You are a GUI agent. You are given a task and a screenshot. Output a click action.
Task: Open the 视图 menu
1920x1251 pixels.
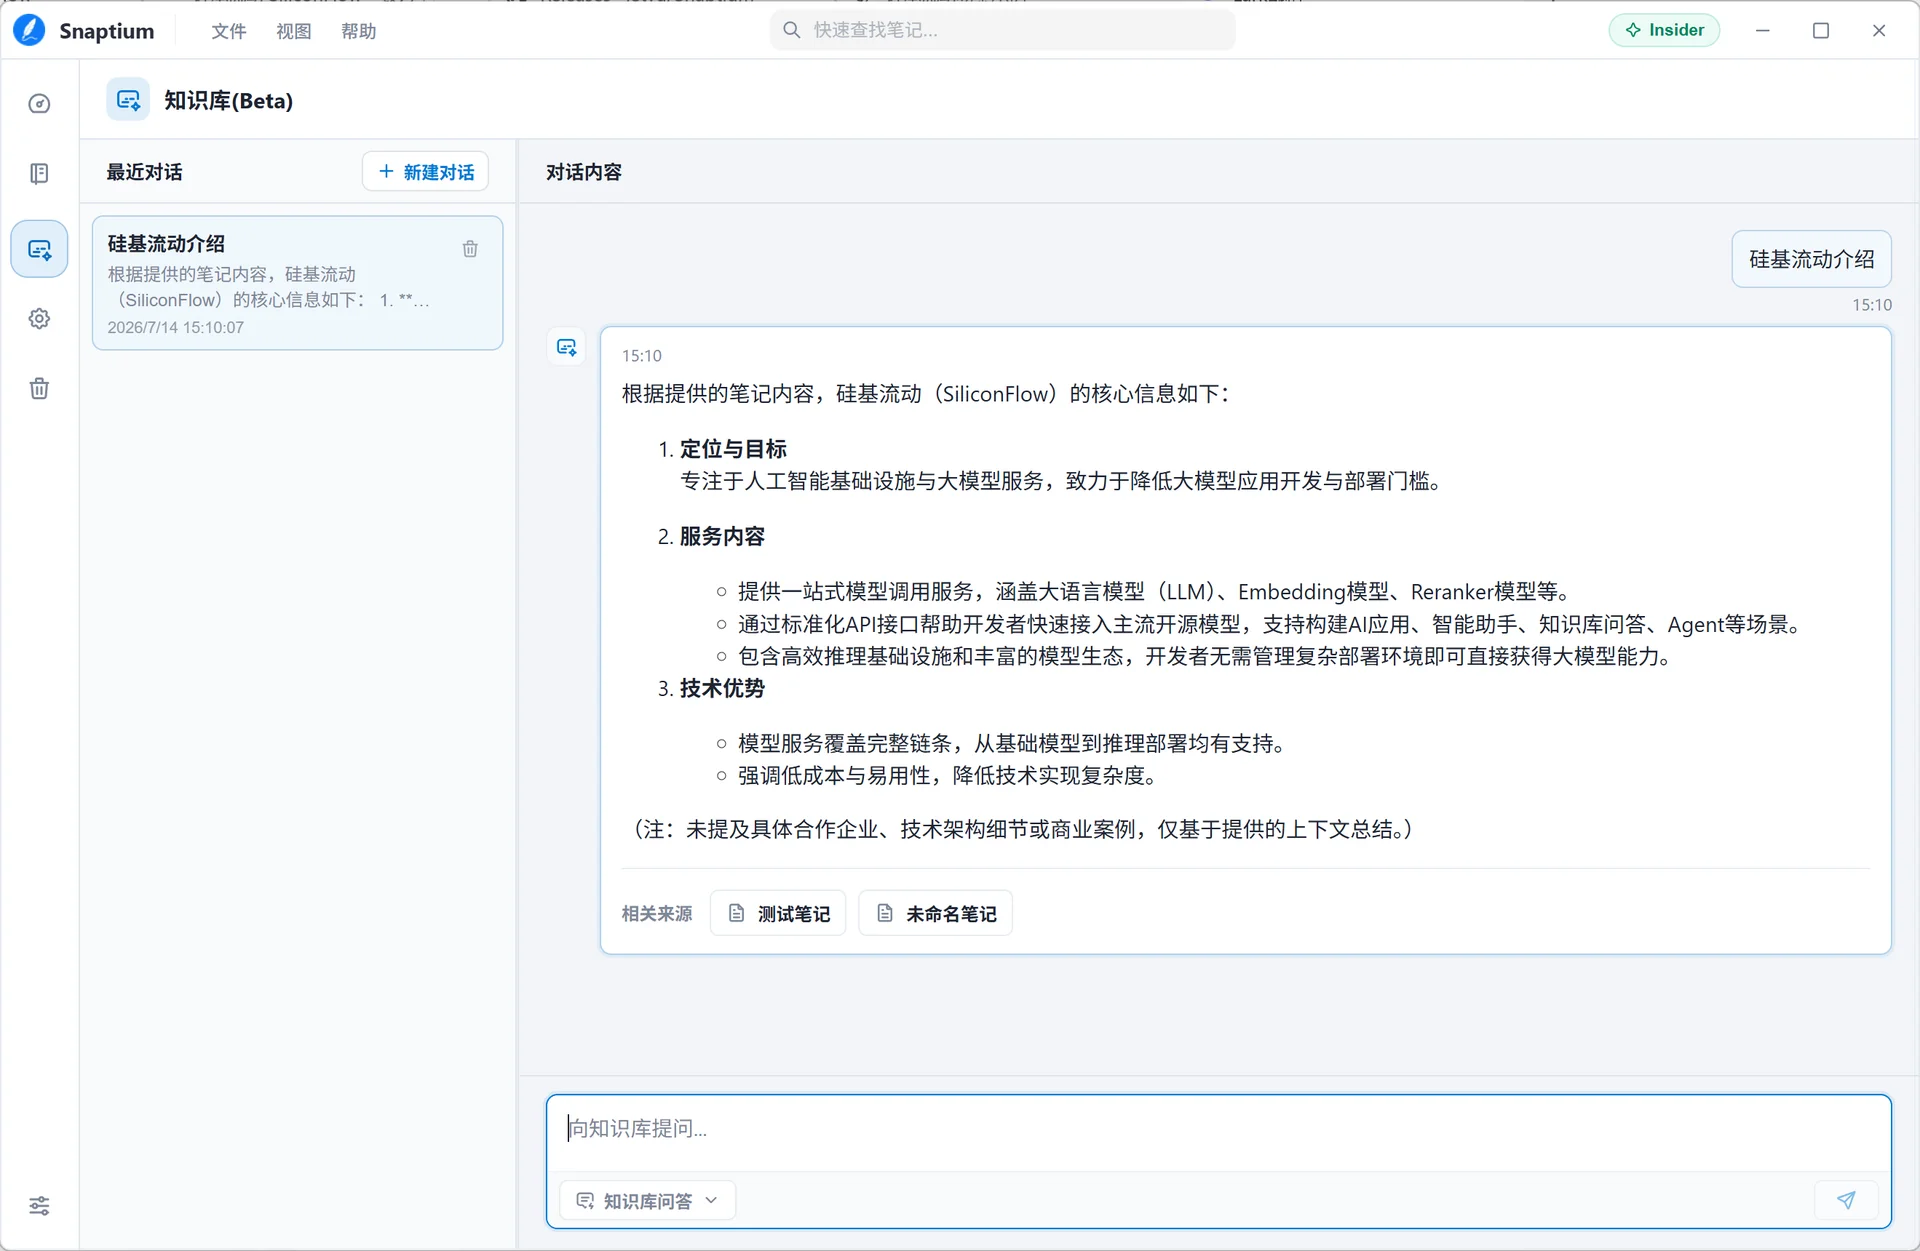pyautogui.click(x=294, y=31)
